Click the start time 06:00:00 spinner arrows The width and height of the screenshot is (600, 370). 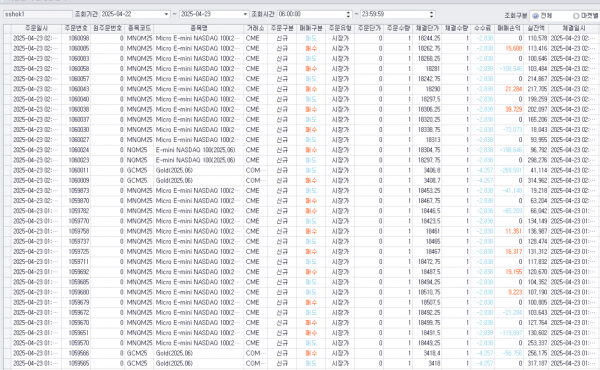[x=348, y=14]
